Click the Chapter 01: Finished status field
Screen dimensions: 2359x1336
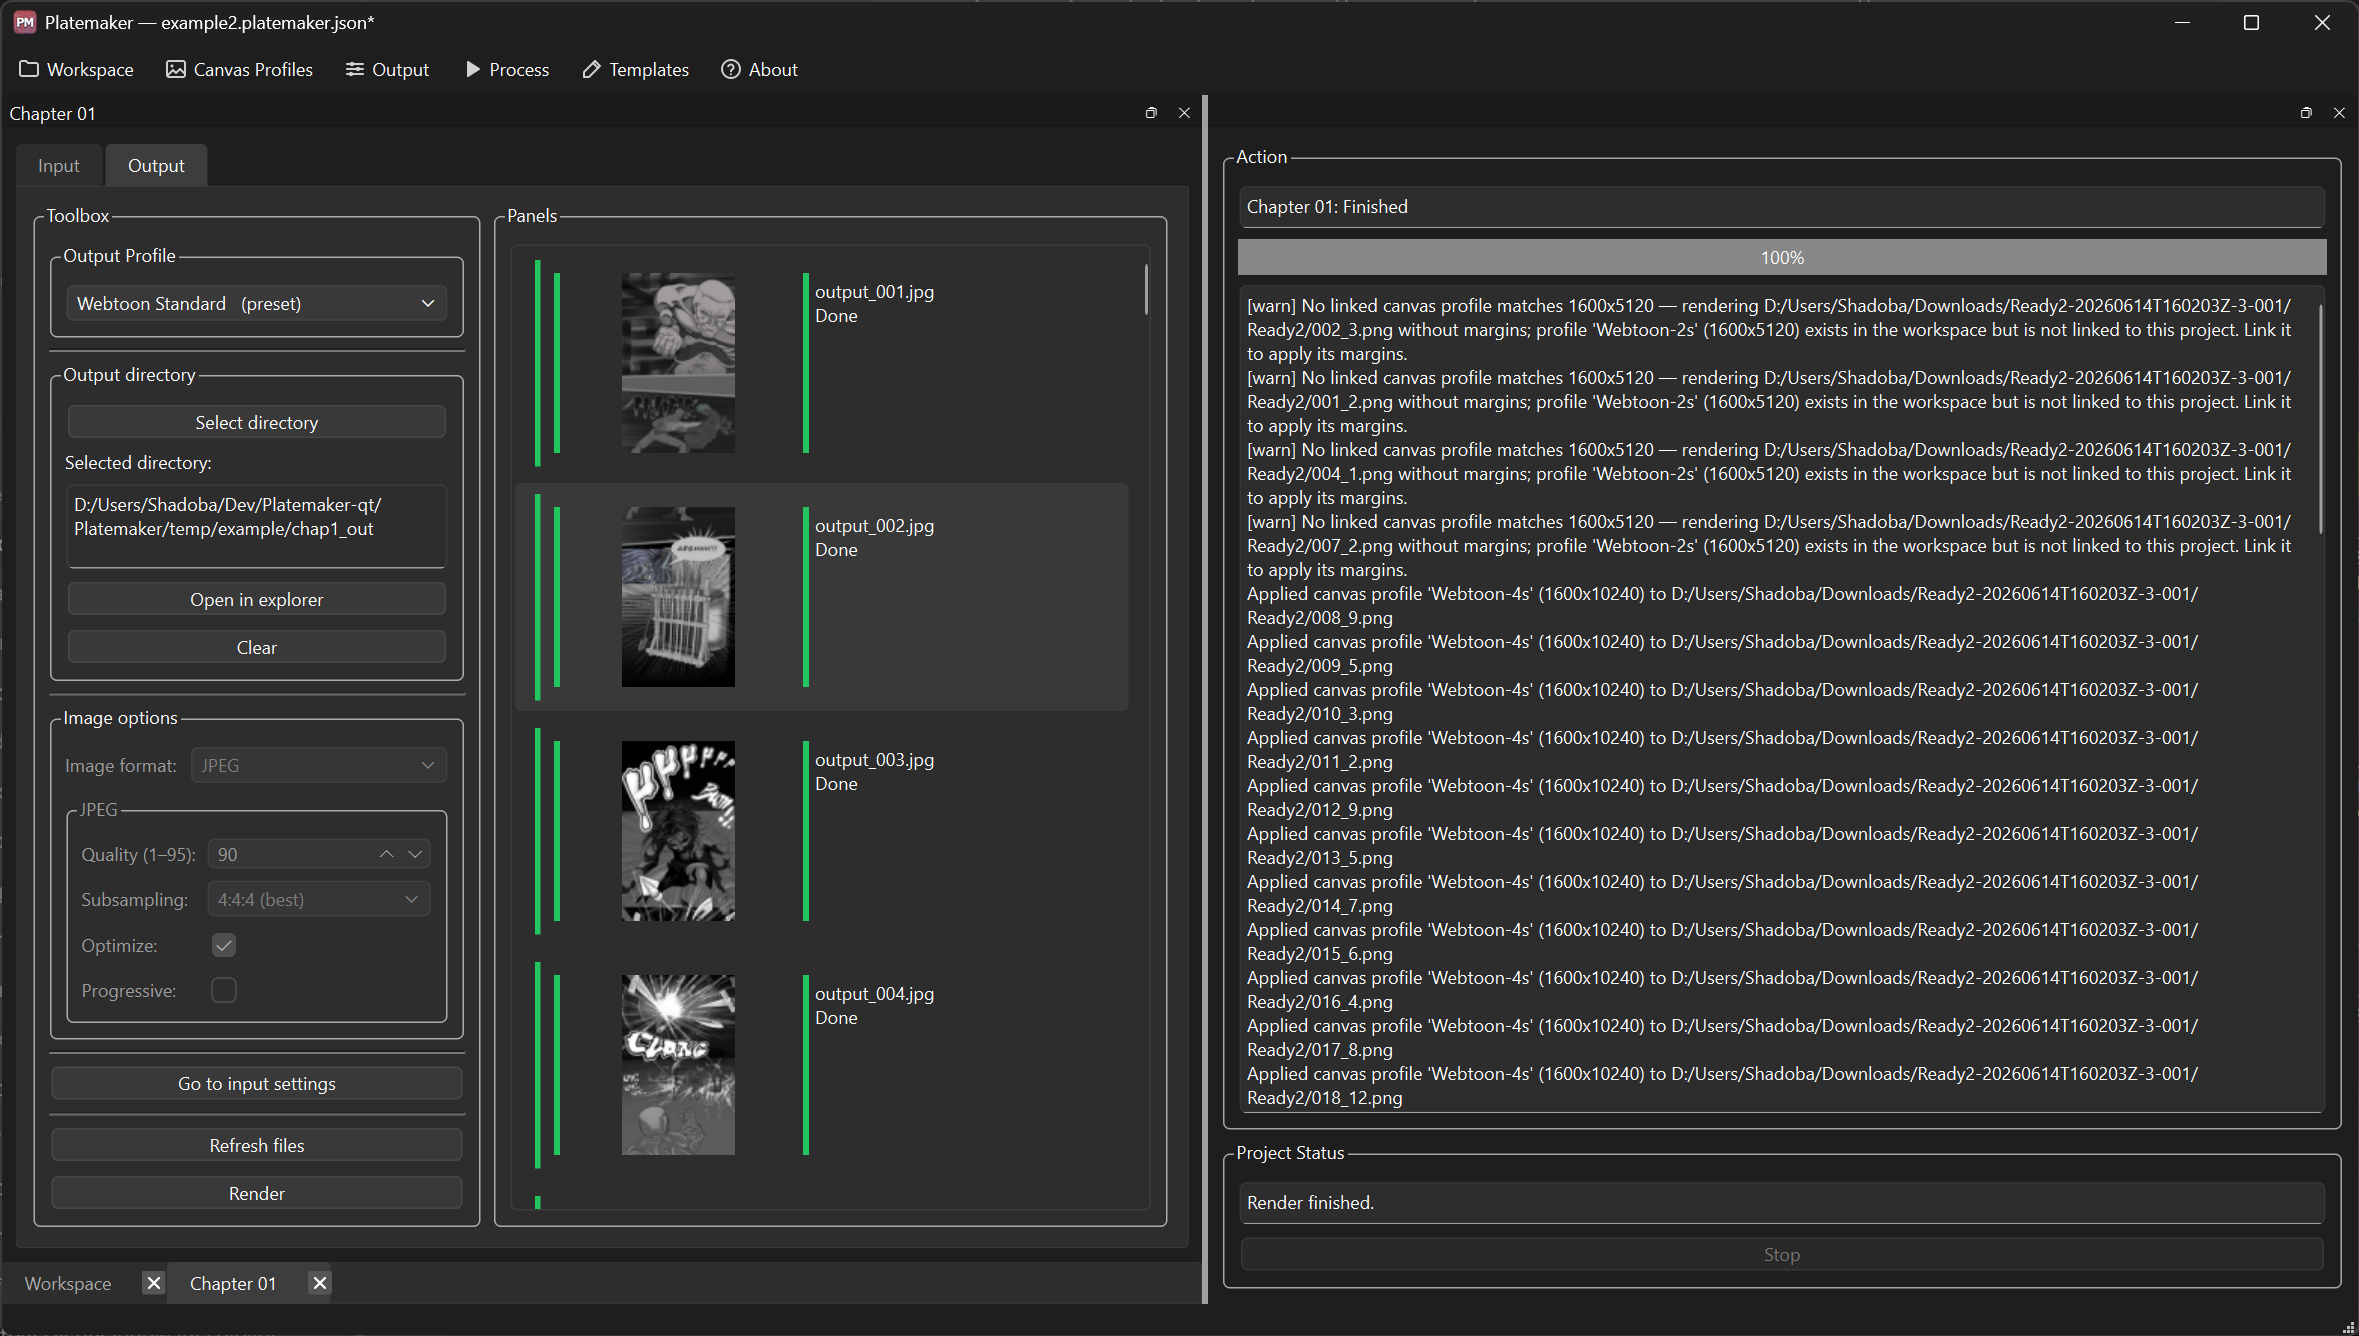(1782, 207)
